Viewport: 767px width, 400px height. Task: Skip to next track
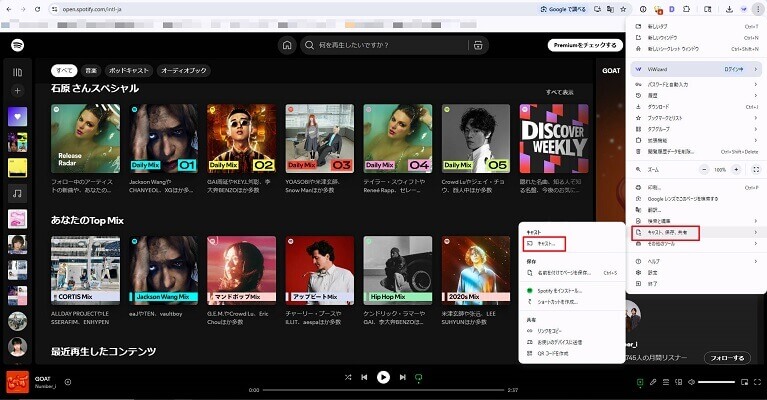[402, 377]
